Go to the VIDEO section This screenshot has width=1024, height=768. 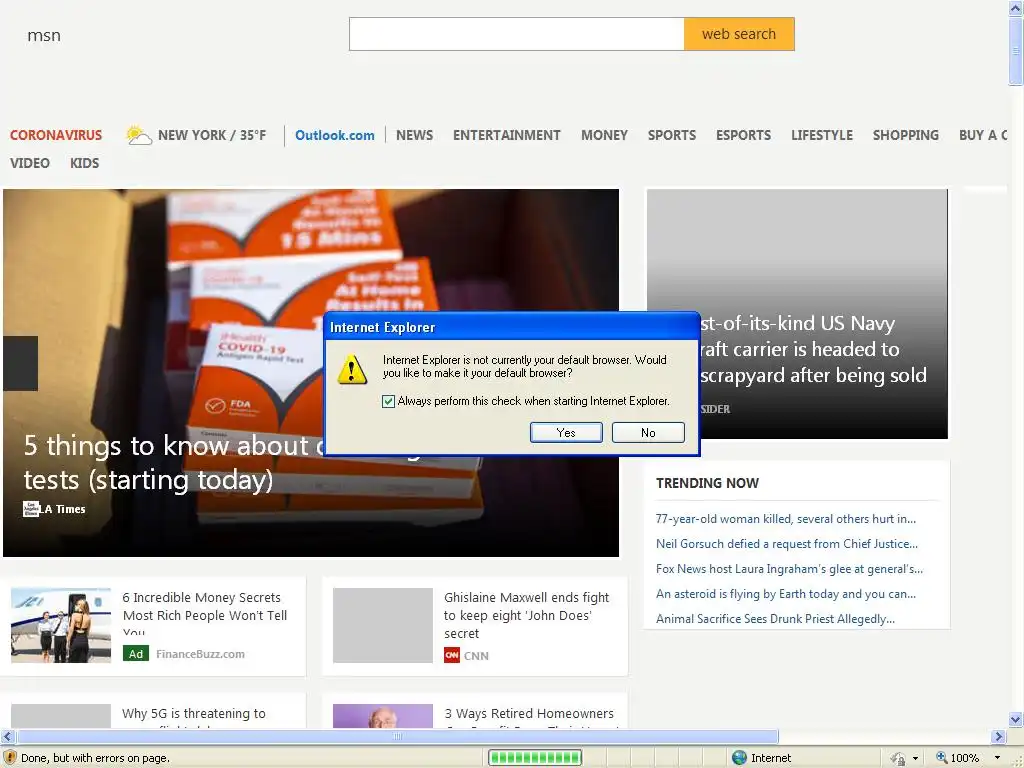[30, 163]
